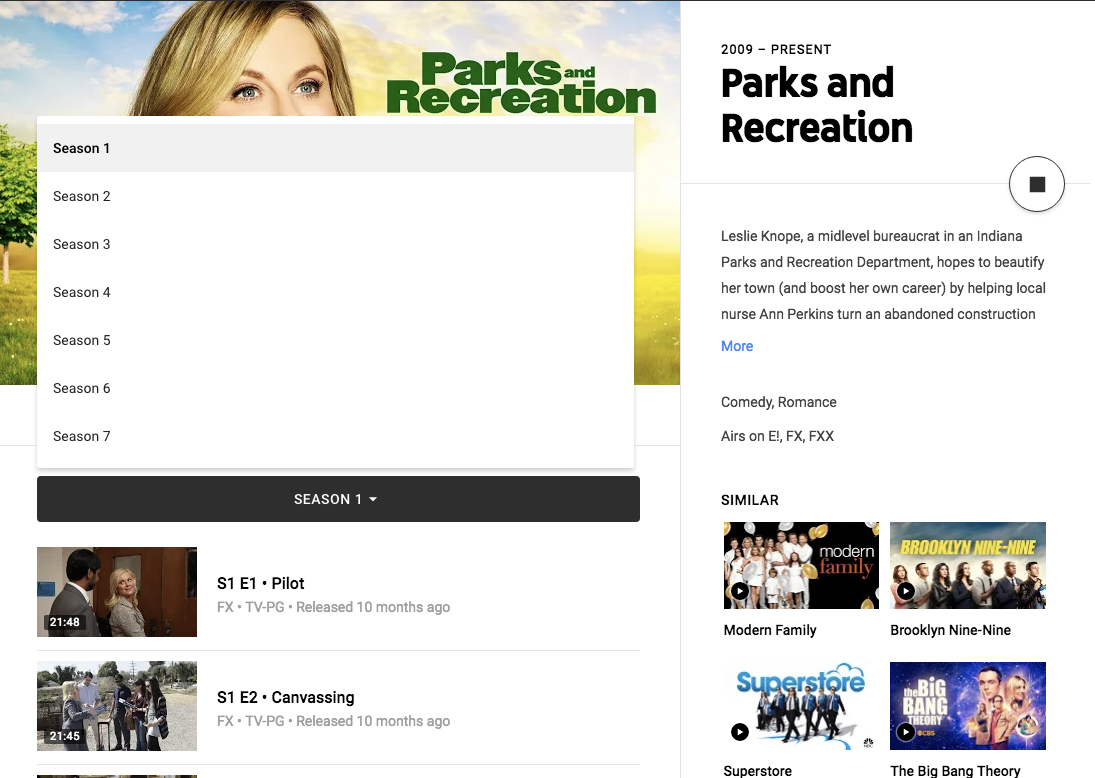
Task: Pick Season 4 from the season menu
Action: pos(335,292)
